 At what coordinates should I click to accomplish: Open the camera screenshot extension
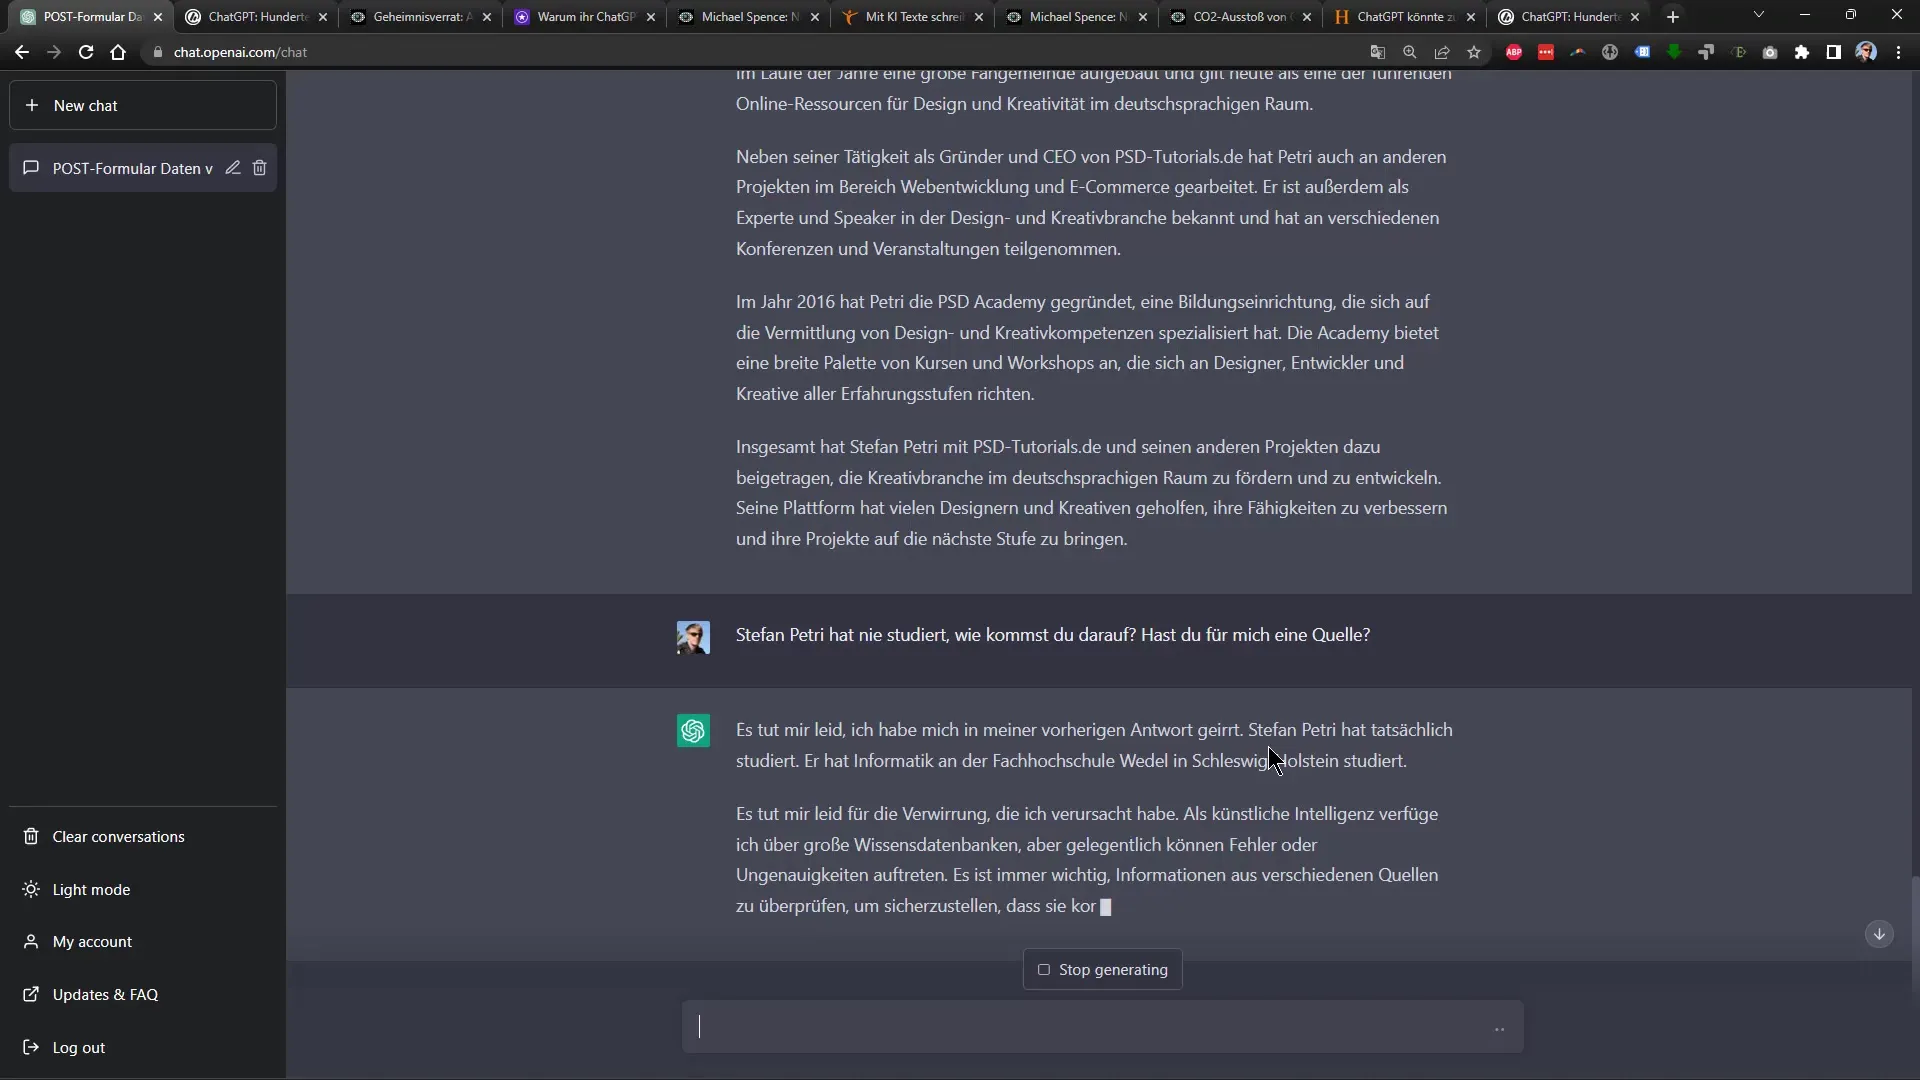pos(1770,52)
